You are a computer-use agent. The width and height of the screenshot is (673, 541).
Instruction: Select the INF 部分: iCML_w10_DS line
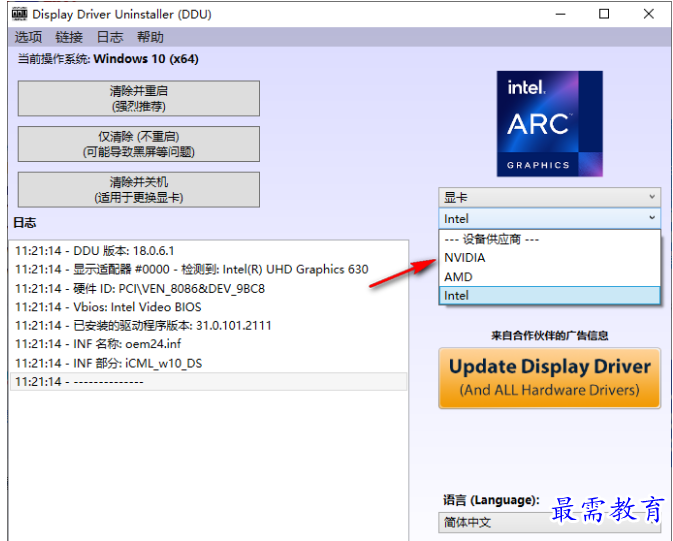(208, 363)
